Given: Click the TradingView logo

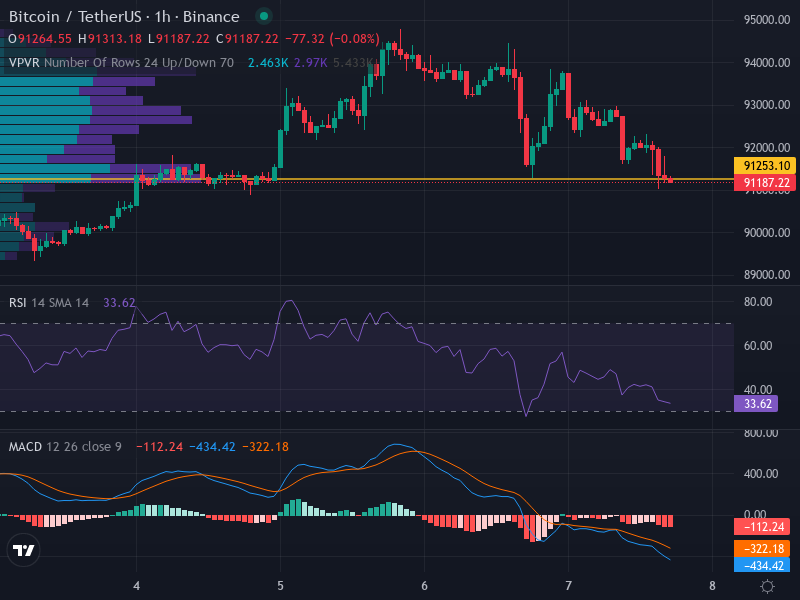Looking at the screenshot, I should tap(24, 550).
